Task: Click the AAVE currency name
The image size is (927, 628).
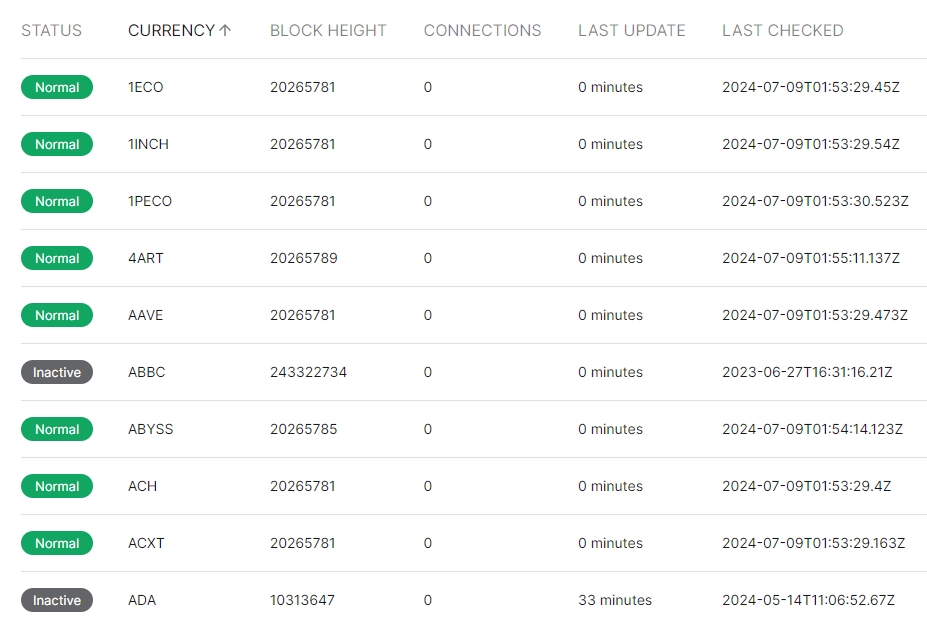Action: tap(146, 315)
